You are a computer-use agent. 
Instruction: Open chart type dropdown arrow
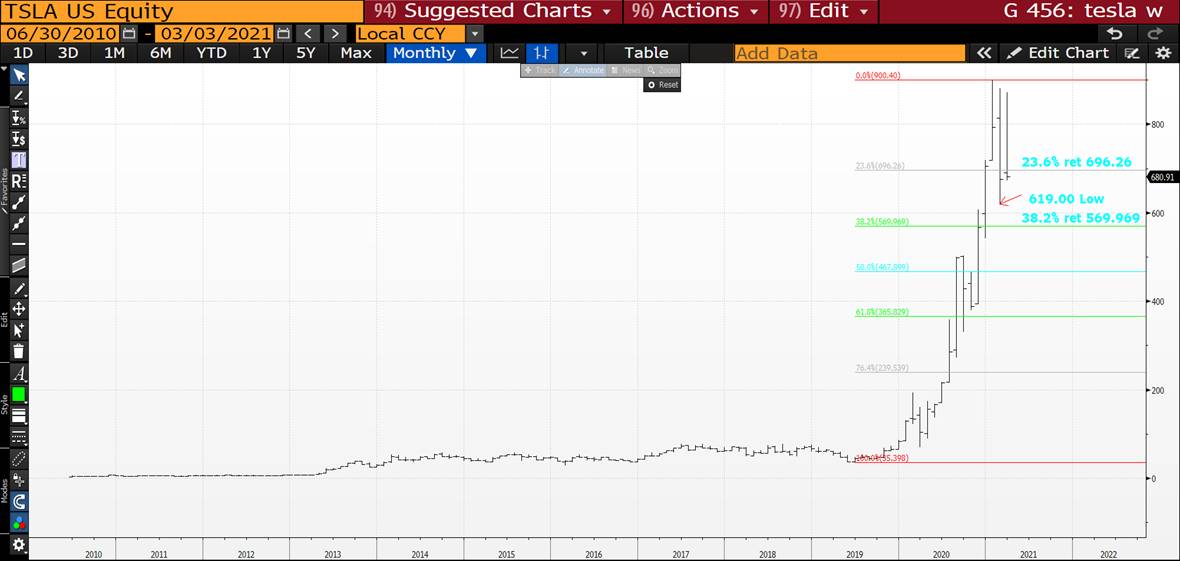(x=583, y=53)
